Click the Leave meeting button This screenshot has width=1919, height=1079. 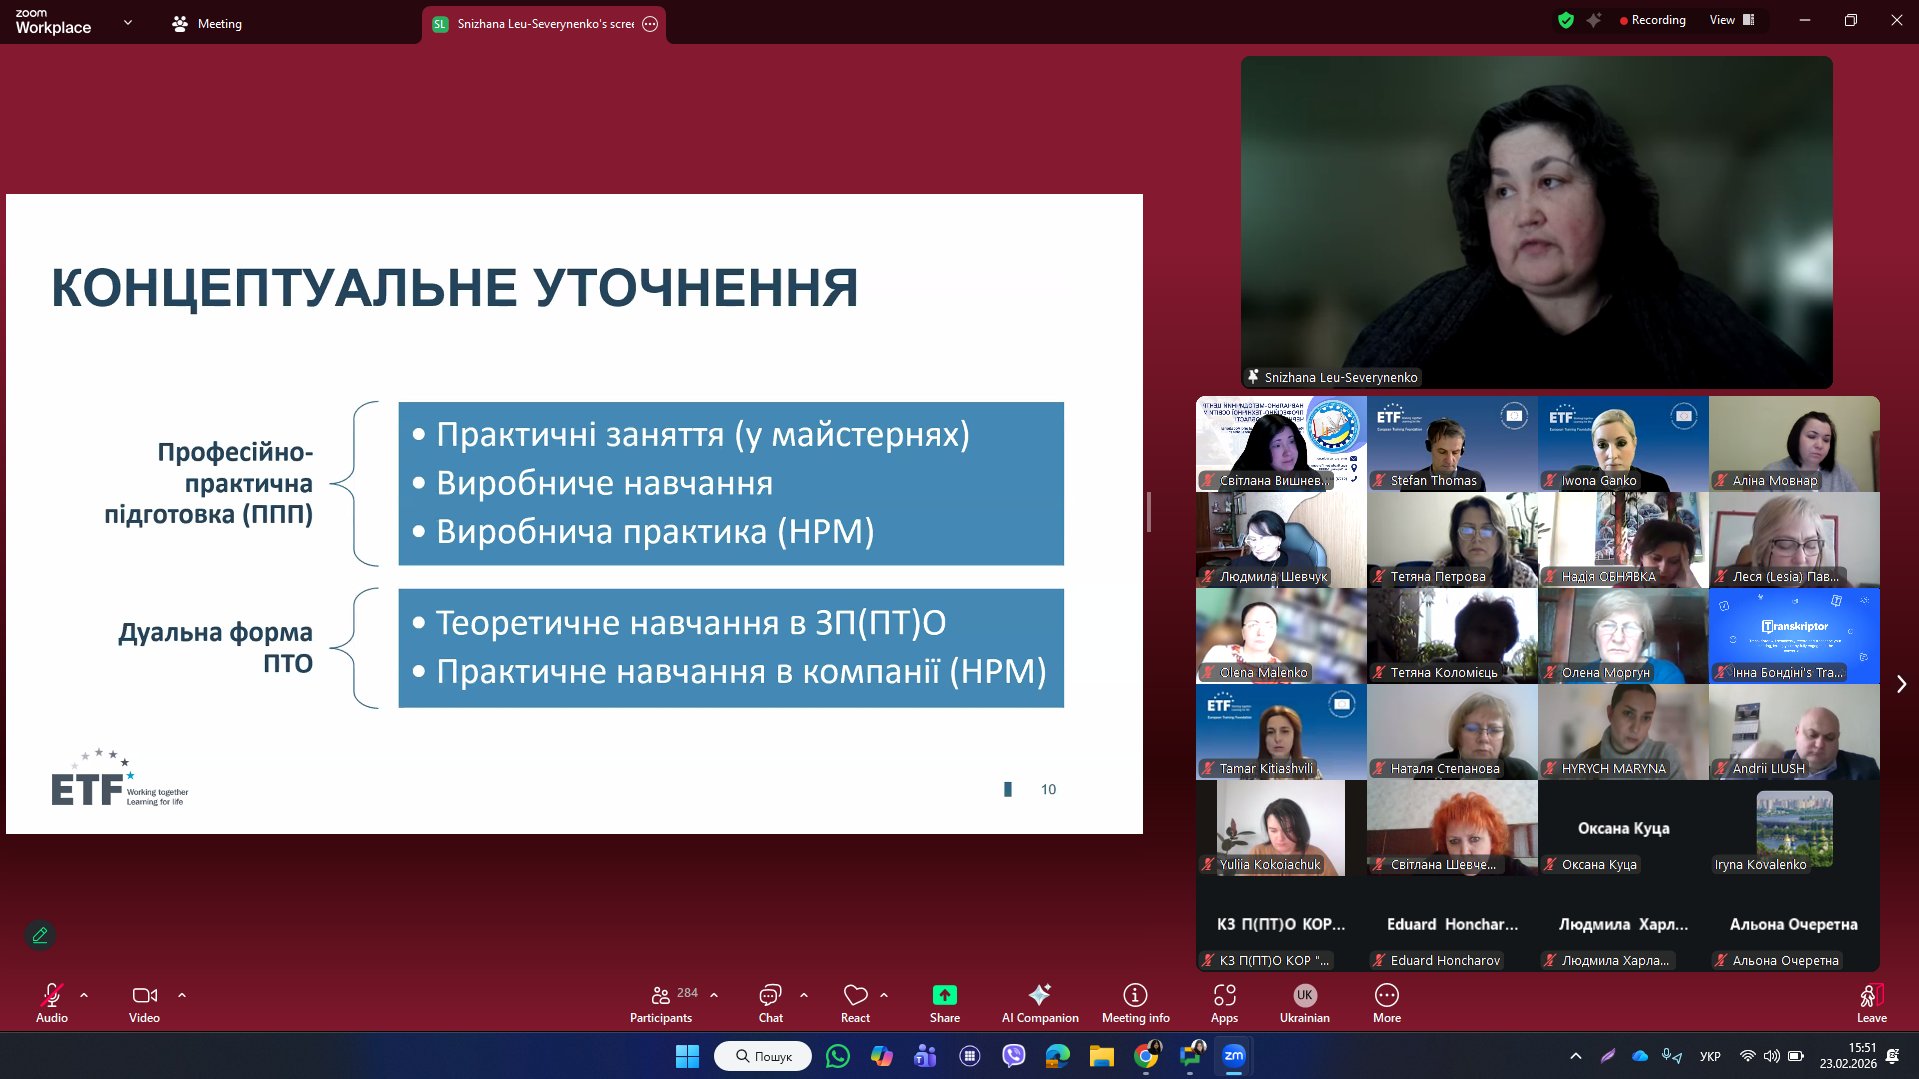[x=1871, y=1002]
